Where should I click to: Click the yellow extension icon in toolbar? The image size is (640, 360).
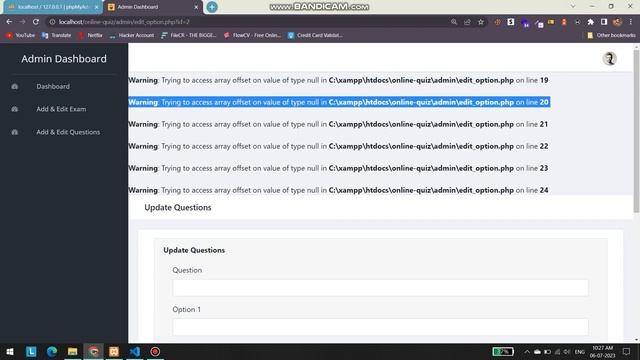click(x=551, y=22)
